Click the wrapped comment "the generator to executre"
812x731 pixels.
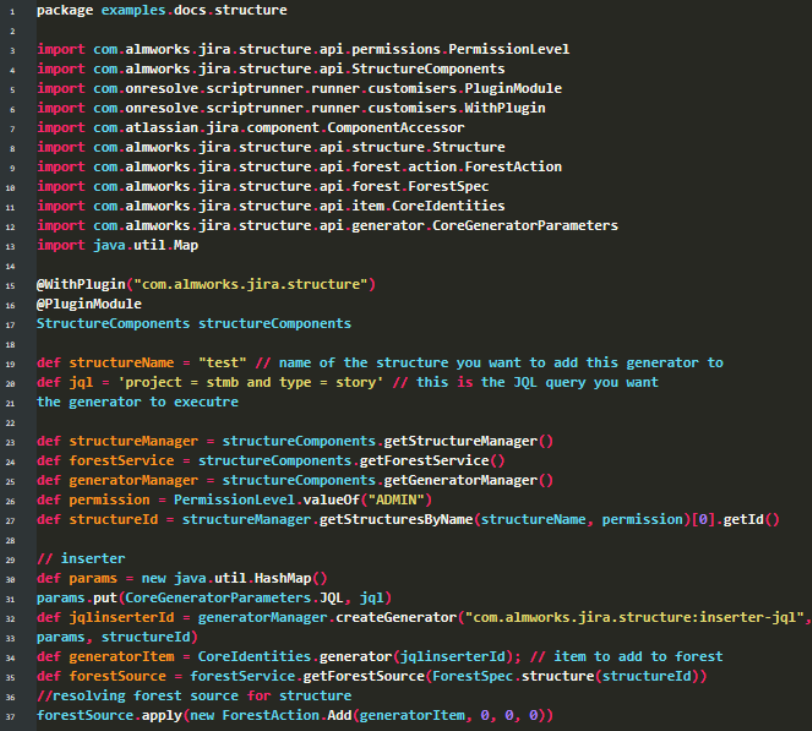pyautogui.click(x=137, y=402)
